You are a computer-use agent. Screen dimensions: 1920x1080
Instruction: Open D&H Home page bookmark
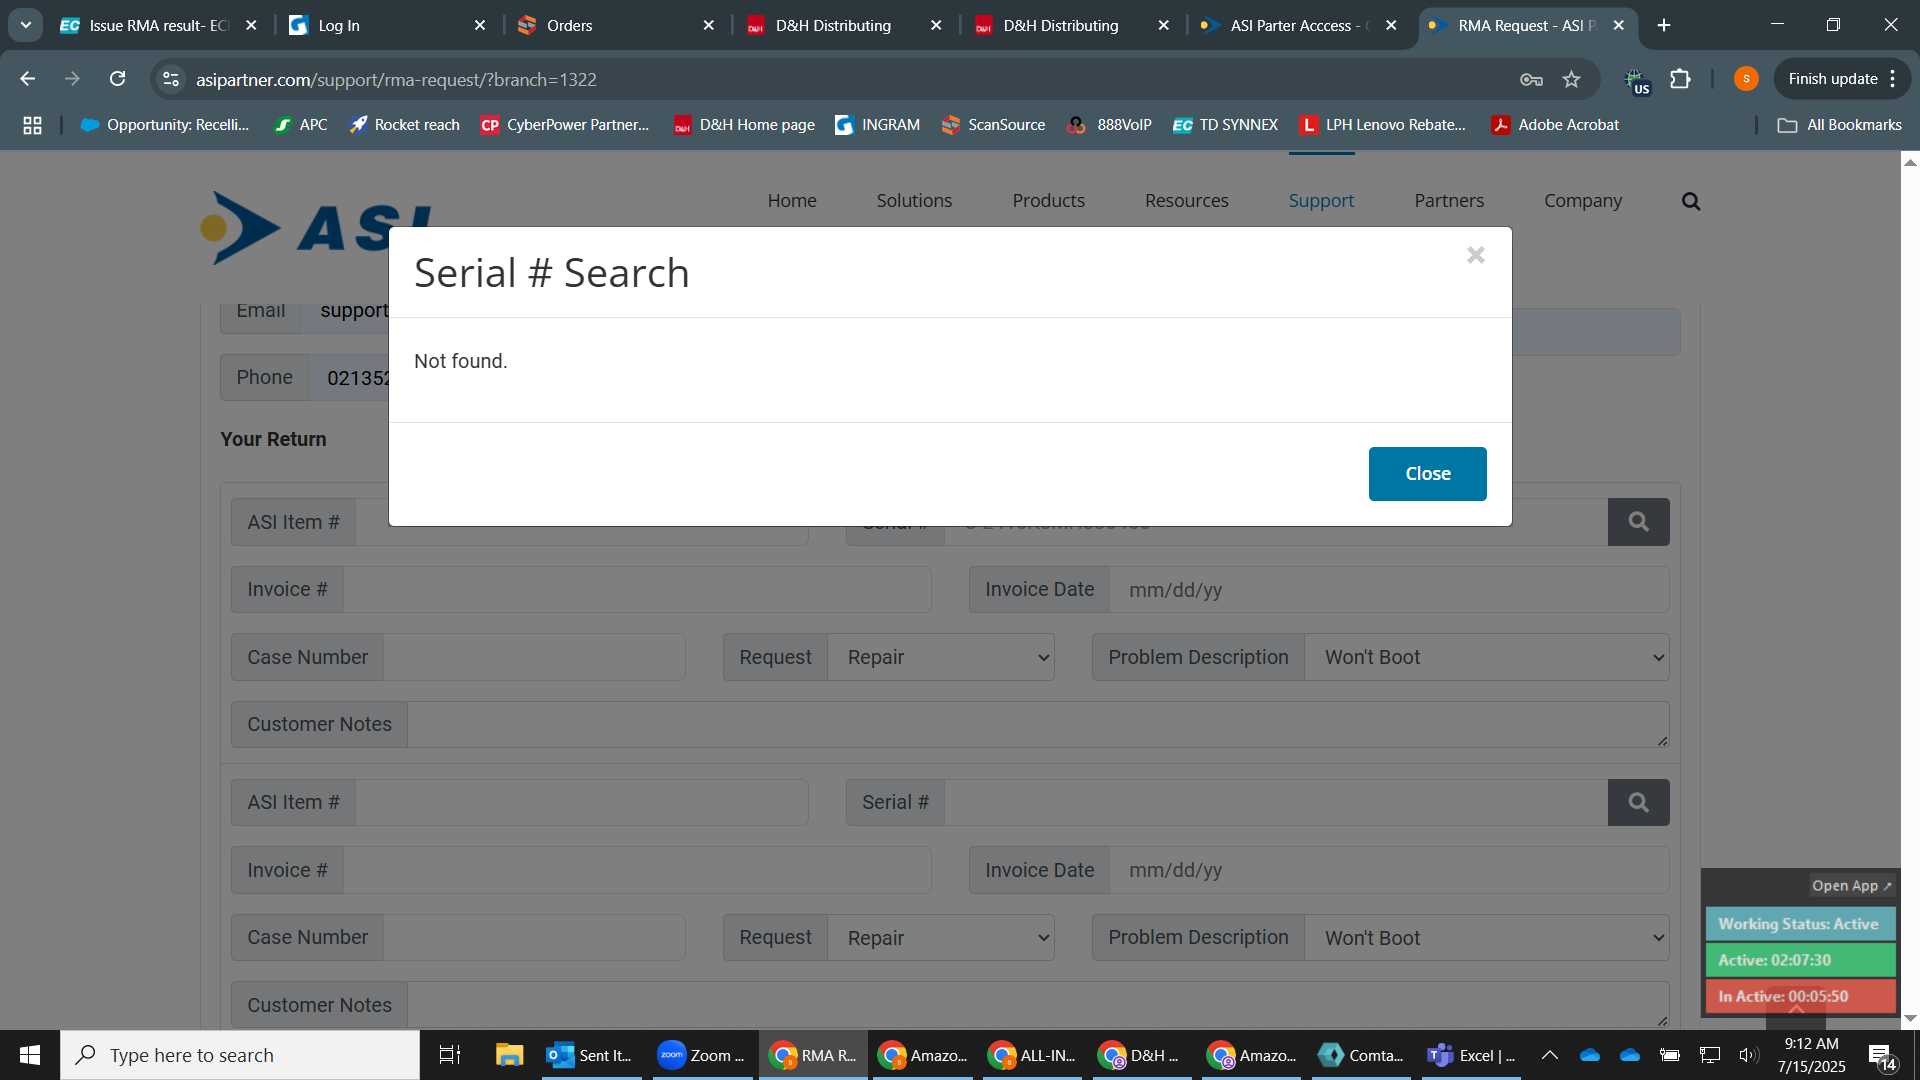pos(744,125)
